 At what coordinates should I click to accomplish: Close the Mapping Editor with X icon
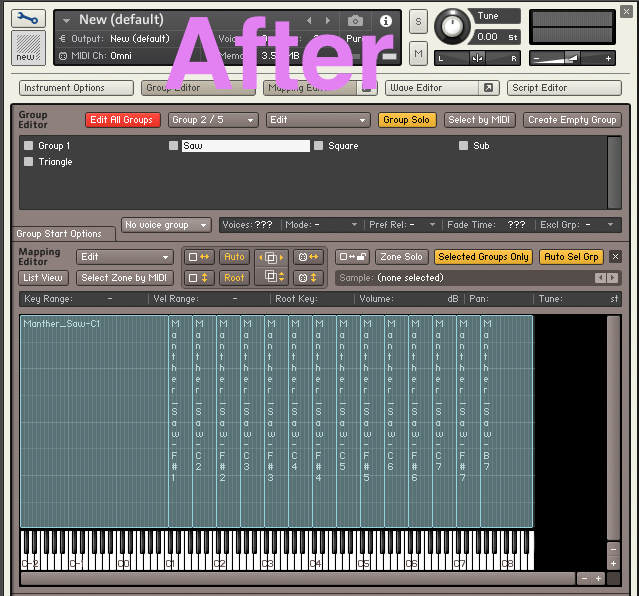pos(615,257)
